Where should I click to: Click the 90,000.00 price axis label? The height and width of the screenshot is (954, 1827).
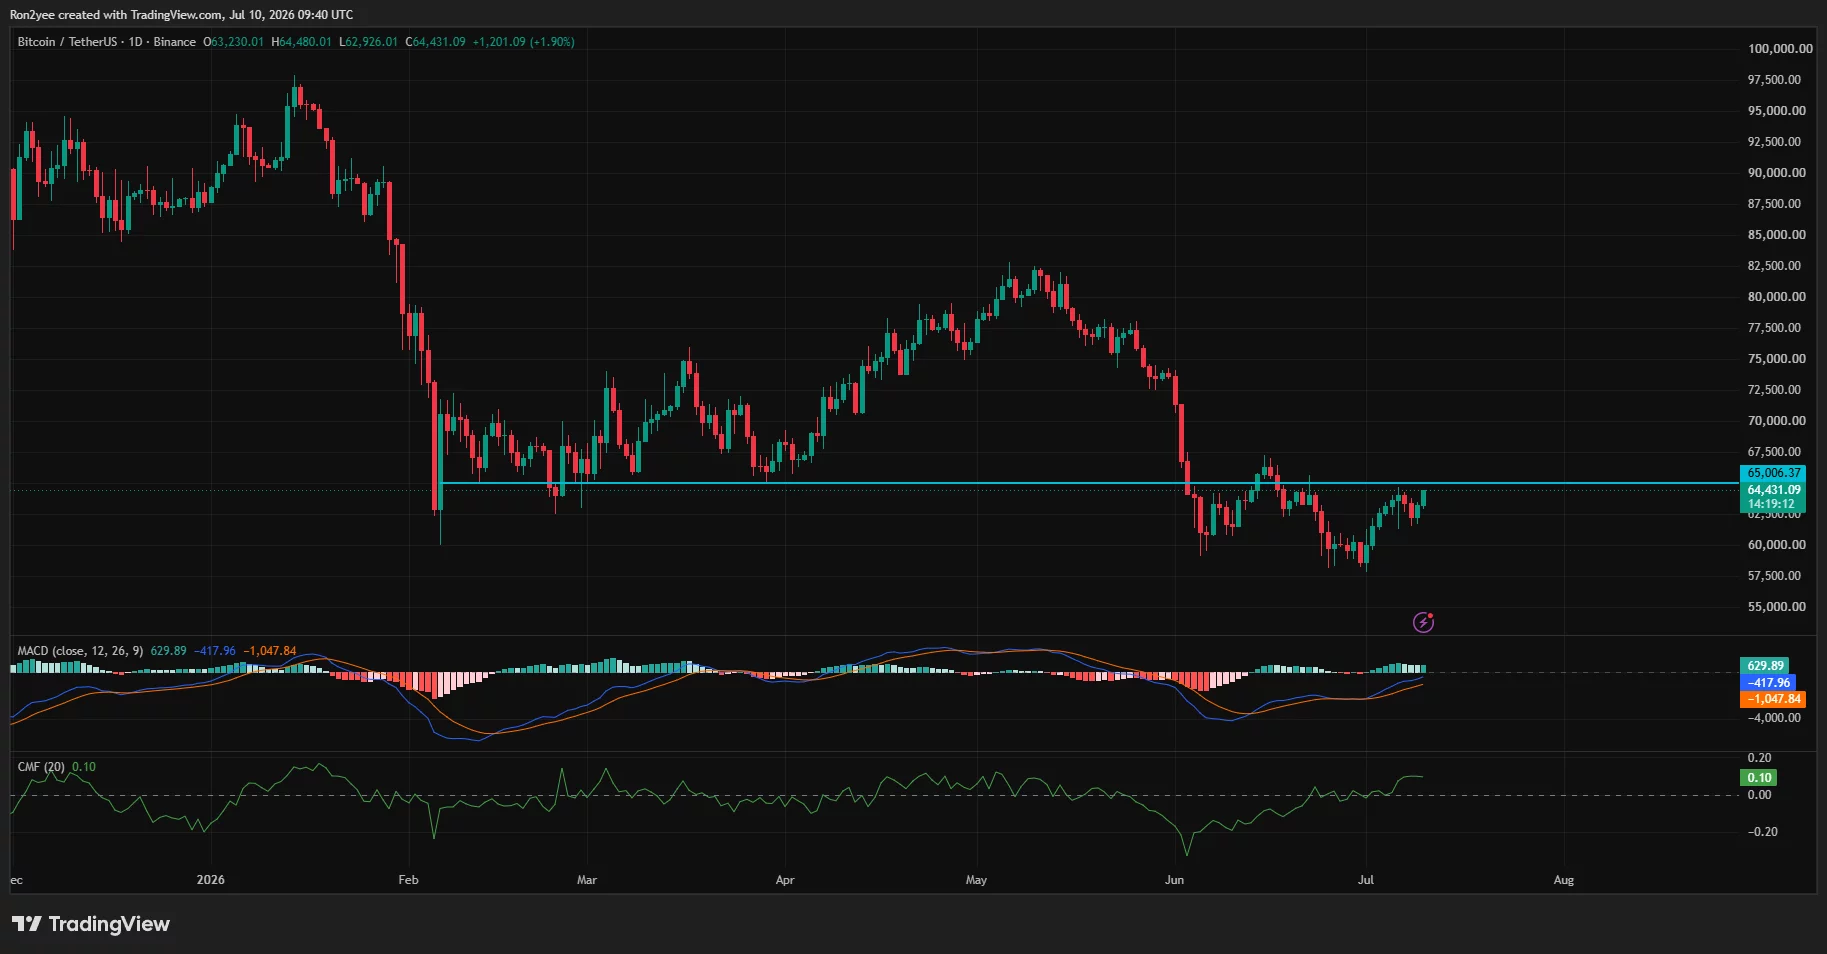(1776, 173)
